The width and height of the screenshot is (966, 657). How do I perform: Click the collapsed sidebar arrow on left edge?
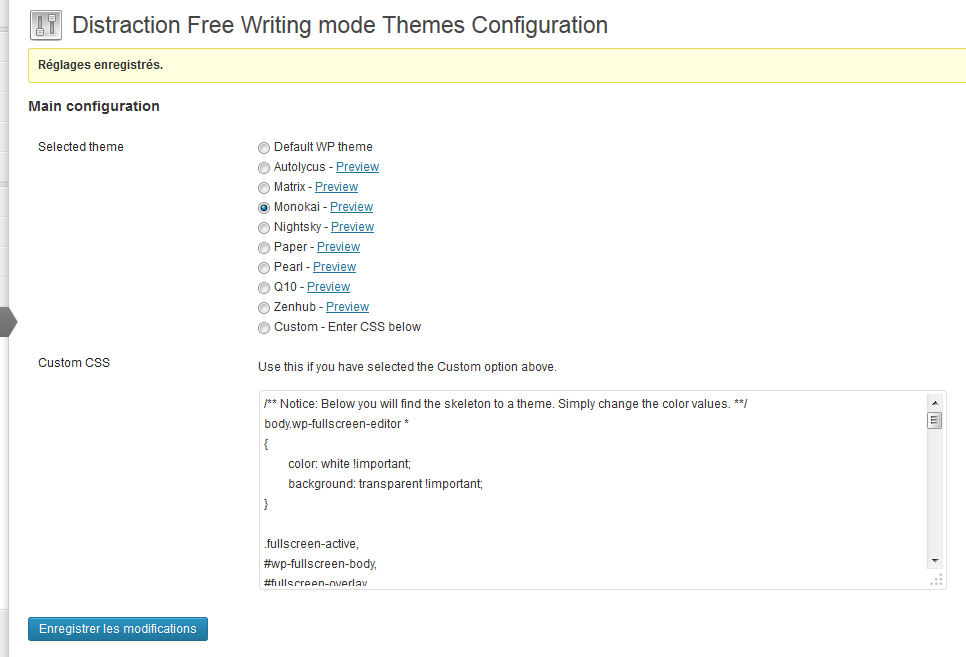pyautogui.click(x=9, y=322)
